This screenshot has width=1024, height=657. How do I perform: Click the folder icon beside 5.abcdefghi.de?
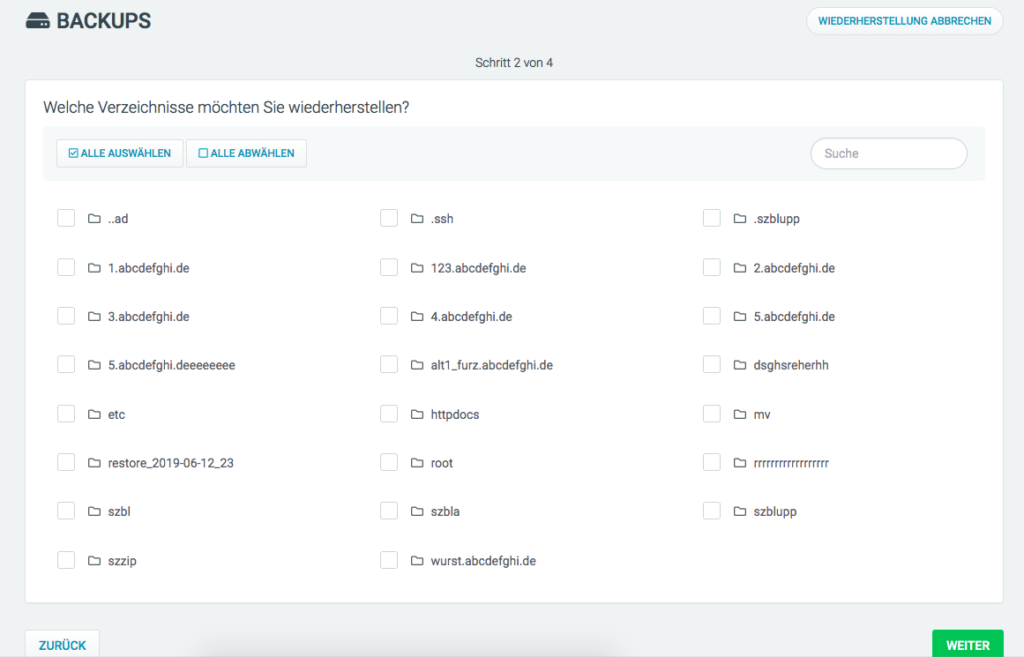(739, 316)
